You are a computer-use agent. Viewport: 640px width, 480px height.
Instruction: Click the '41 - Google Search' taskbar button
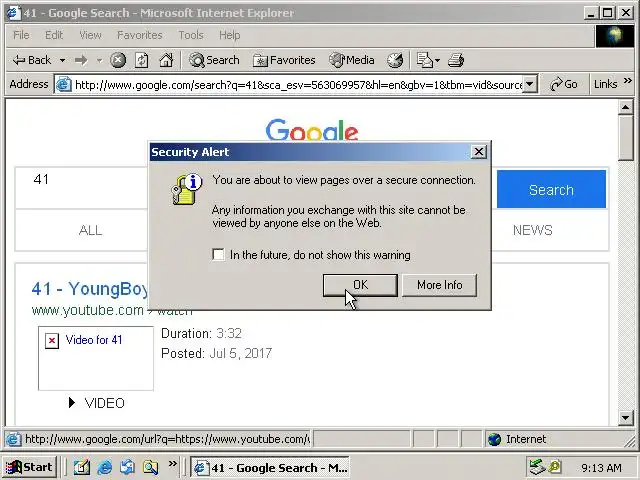[270, 467]
